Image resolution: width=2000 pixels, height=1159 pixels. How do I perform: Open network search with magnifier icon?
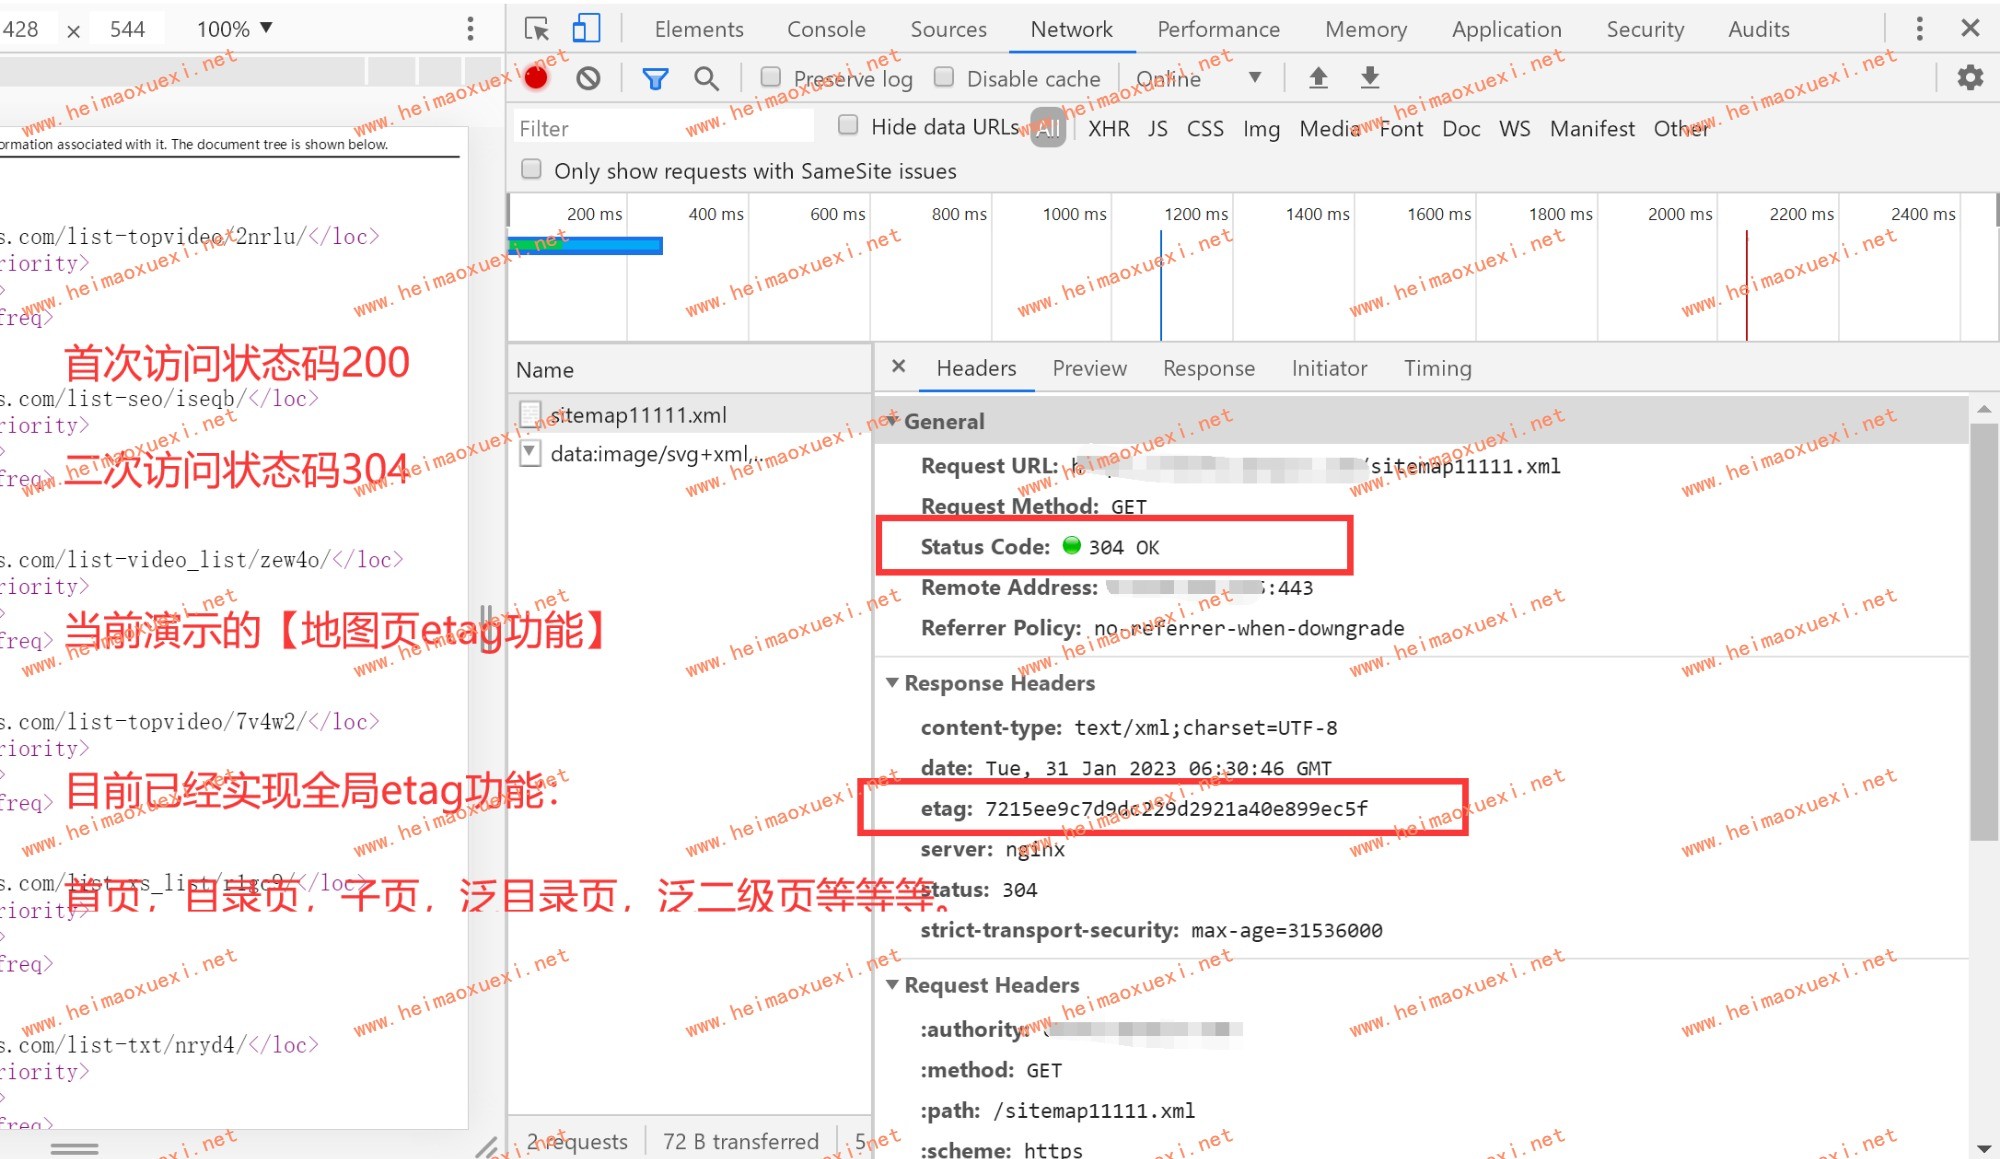point(706,78)
